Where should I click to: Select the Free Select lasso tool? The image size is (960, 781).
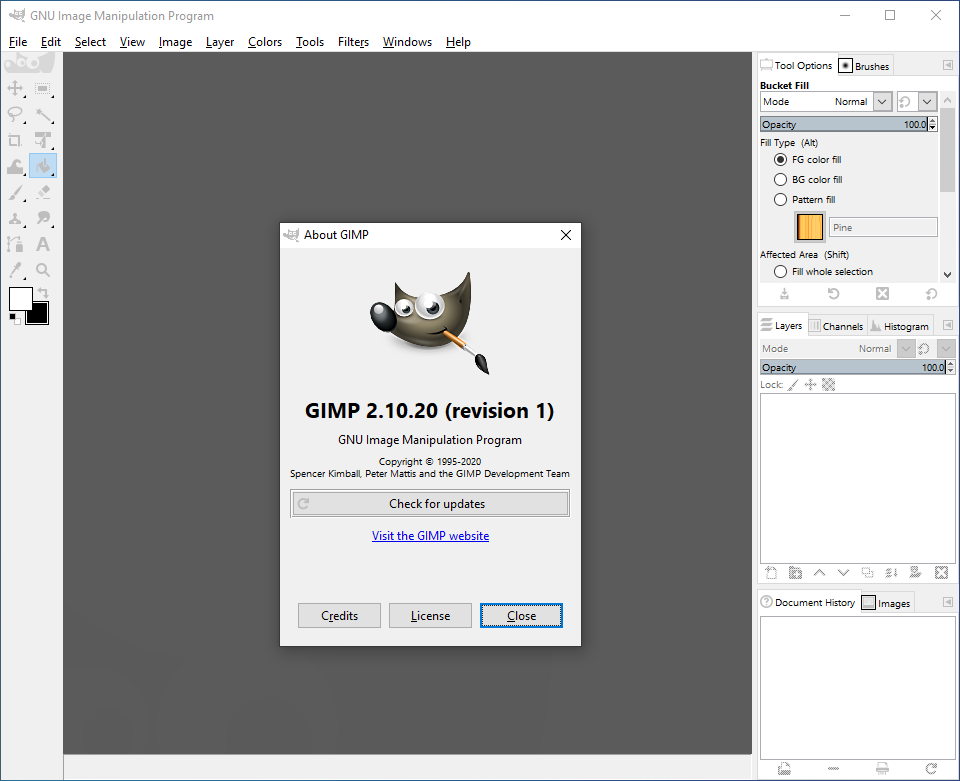pyautogui.click(x=15, y=114)
